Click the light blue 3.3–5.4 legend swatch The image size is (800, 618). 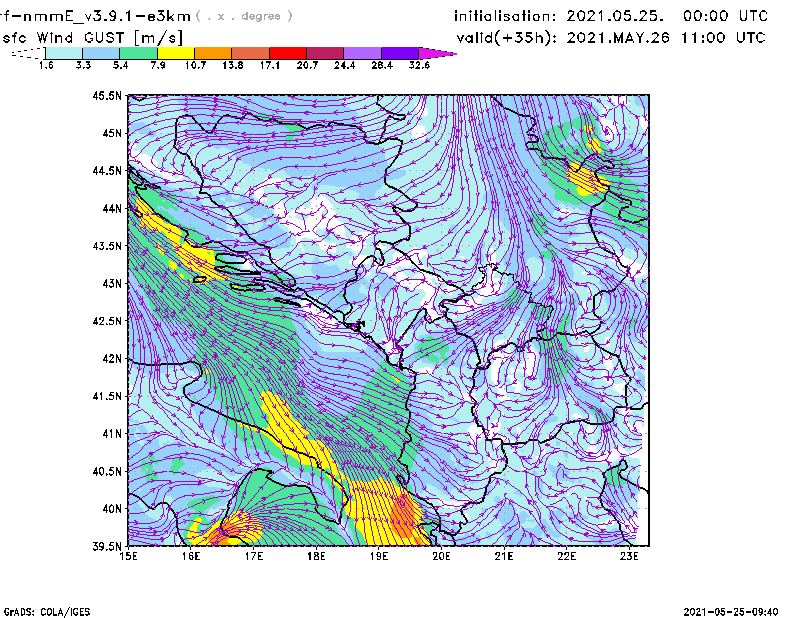click(101, 53)
